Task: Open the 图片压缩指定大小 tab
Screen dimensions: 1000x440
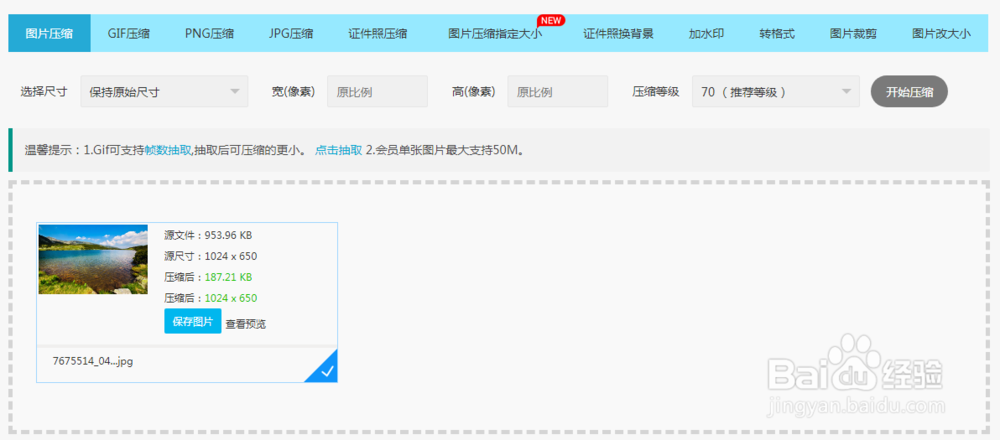Action: [495, 33]
